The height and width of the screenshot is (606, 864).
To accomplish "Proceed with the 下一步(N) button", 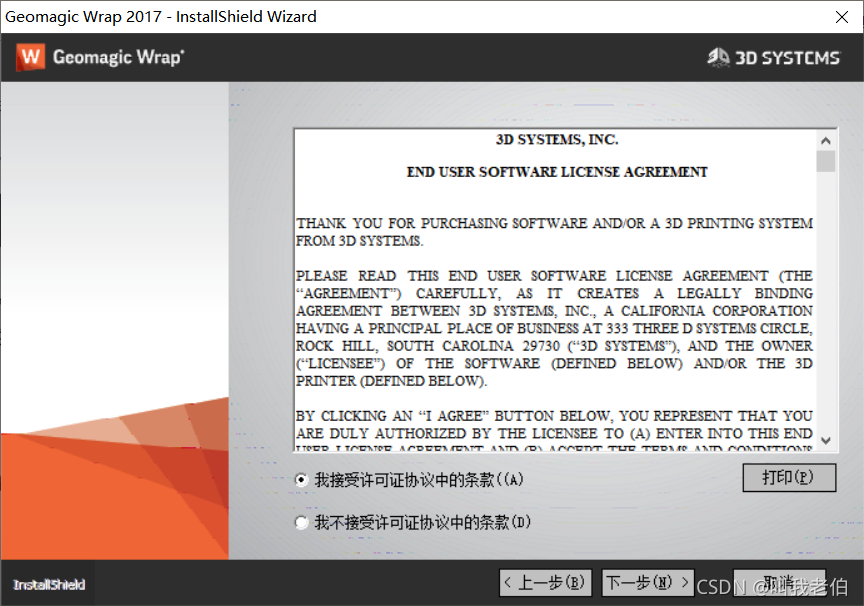I will 648,583.
